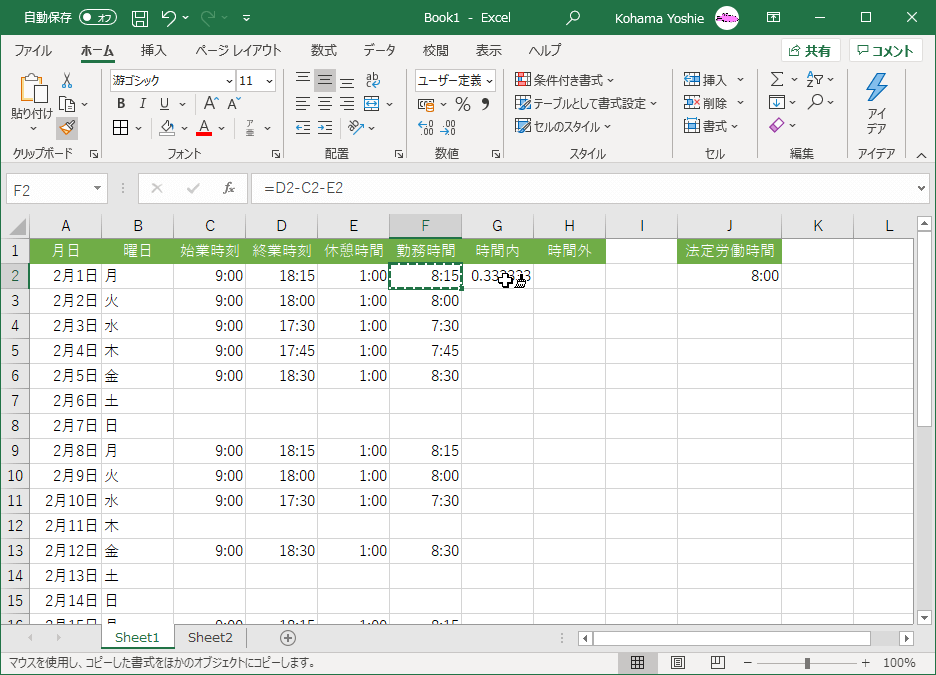Screen dimensions: 936x675
Task: Open the Name Box dropdown arrow
Action: [97, 189]
